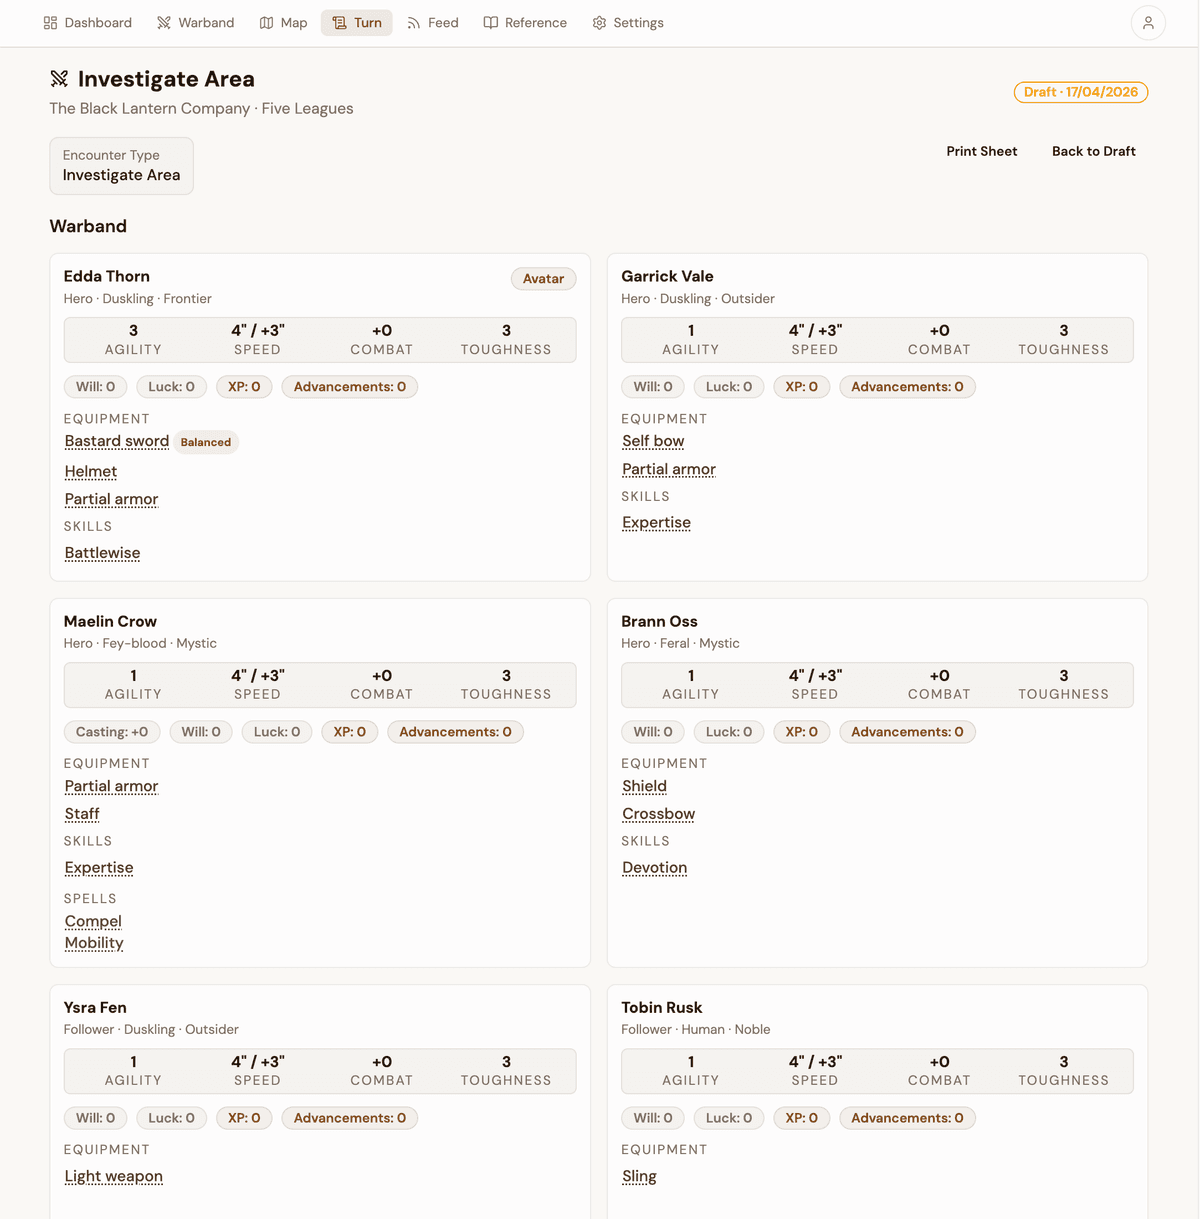Click the swords icon beside Investigate Area title
This screenshot has width=1200, height=1219.
coord(59,79)
